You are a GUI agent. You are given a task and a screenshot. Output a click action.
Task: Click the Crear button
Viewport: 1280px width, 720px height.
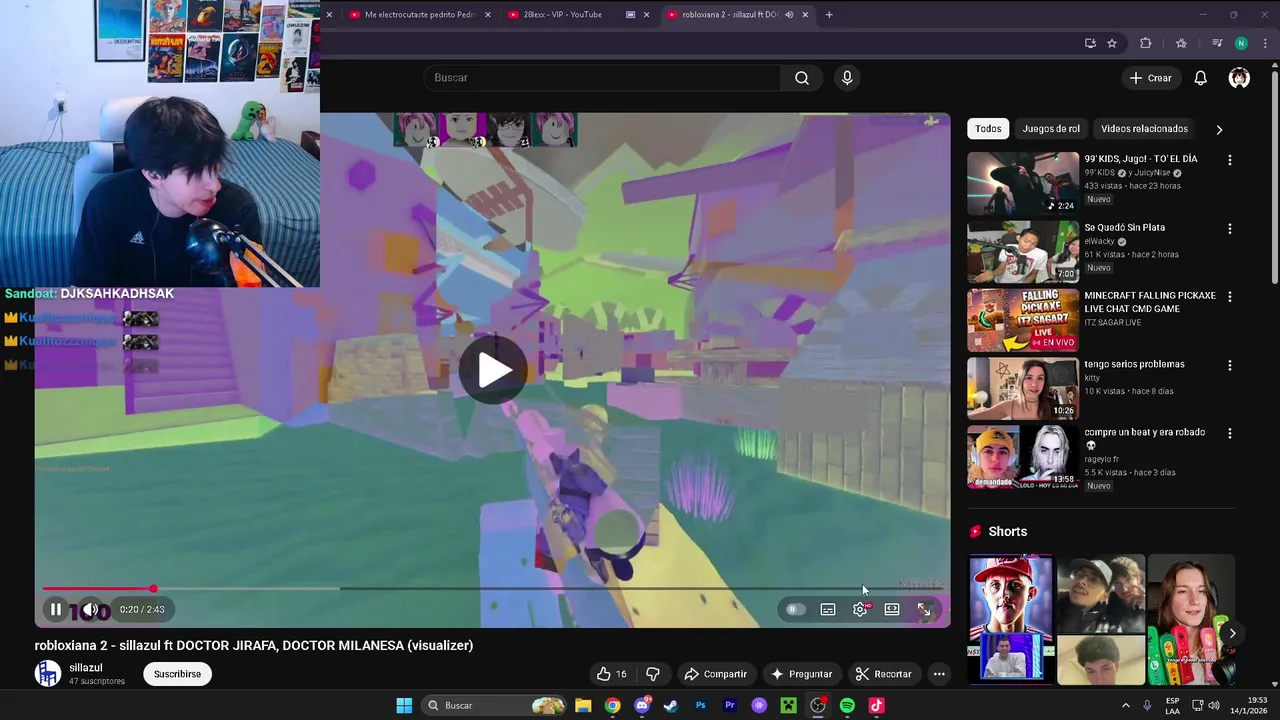(1150, 78)
